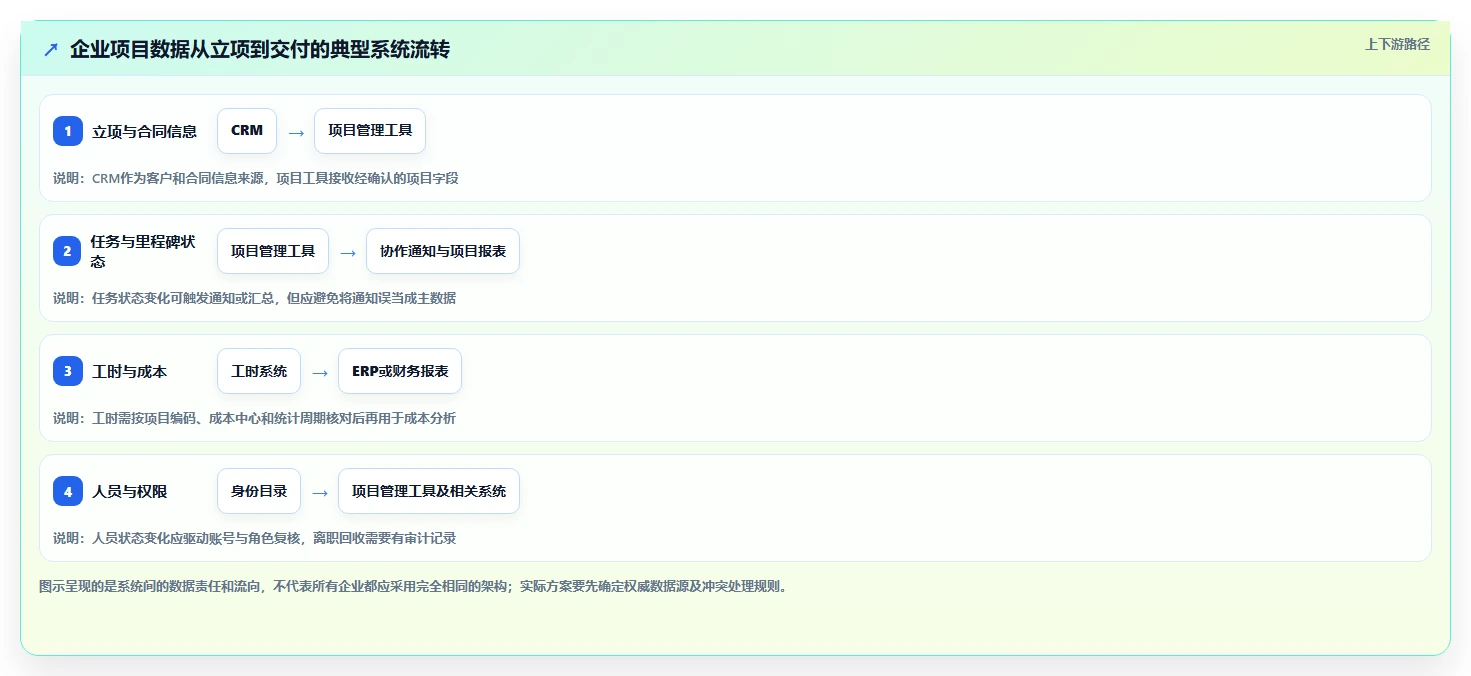
Task: Click the arrow after 身份目录
Action: (x=320, y=492)
